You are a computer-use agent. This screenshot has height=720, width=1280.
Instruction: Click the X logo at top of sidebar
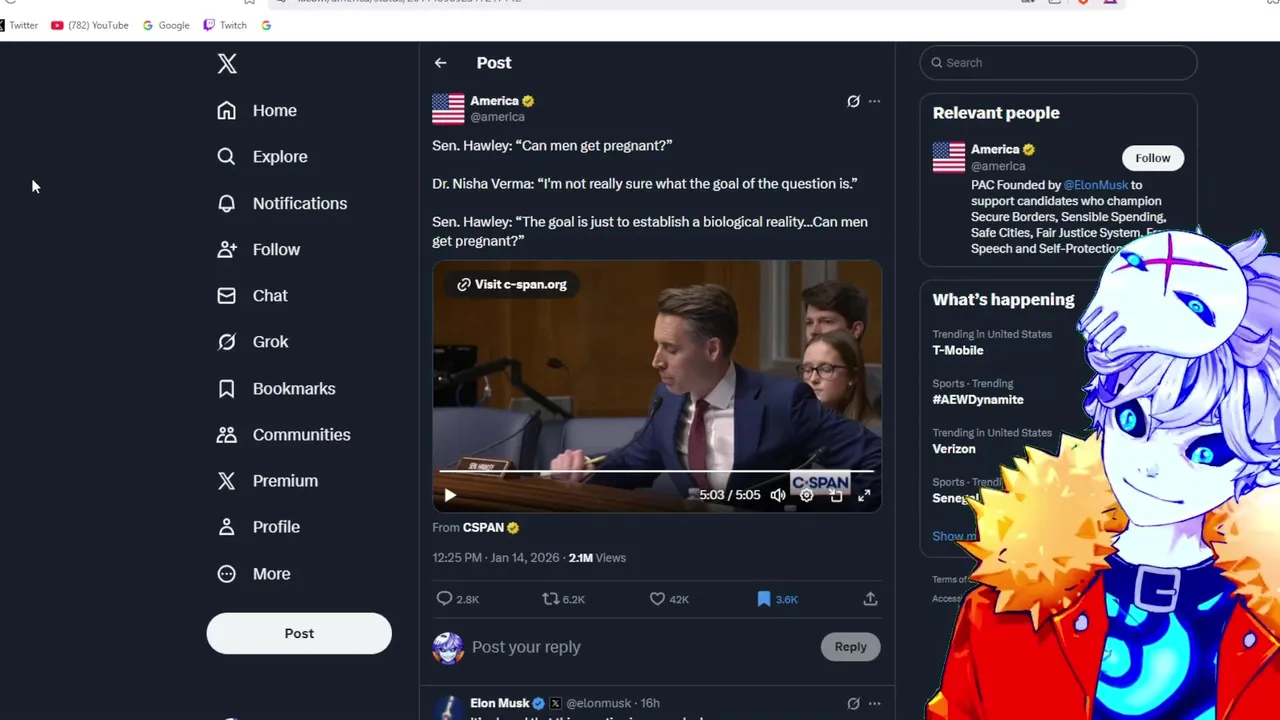pos(227,64)
